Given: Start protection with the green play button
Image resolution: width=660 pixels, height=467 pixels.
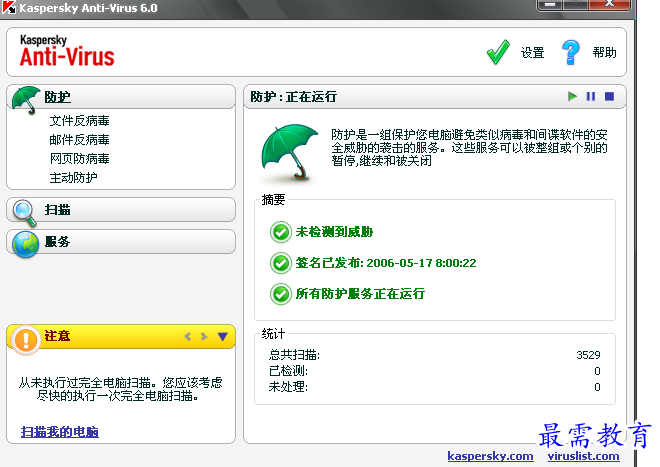Looking at the screenshot, I should (x=572, y=96).
